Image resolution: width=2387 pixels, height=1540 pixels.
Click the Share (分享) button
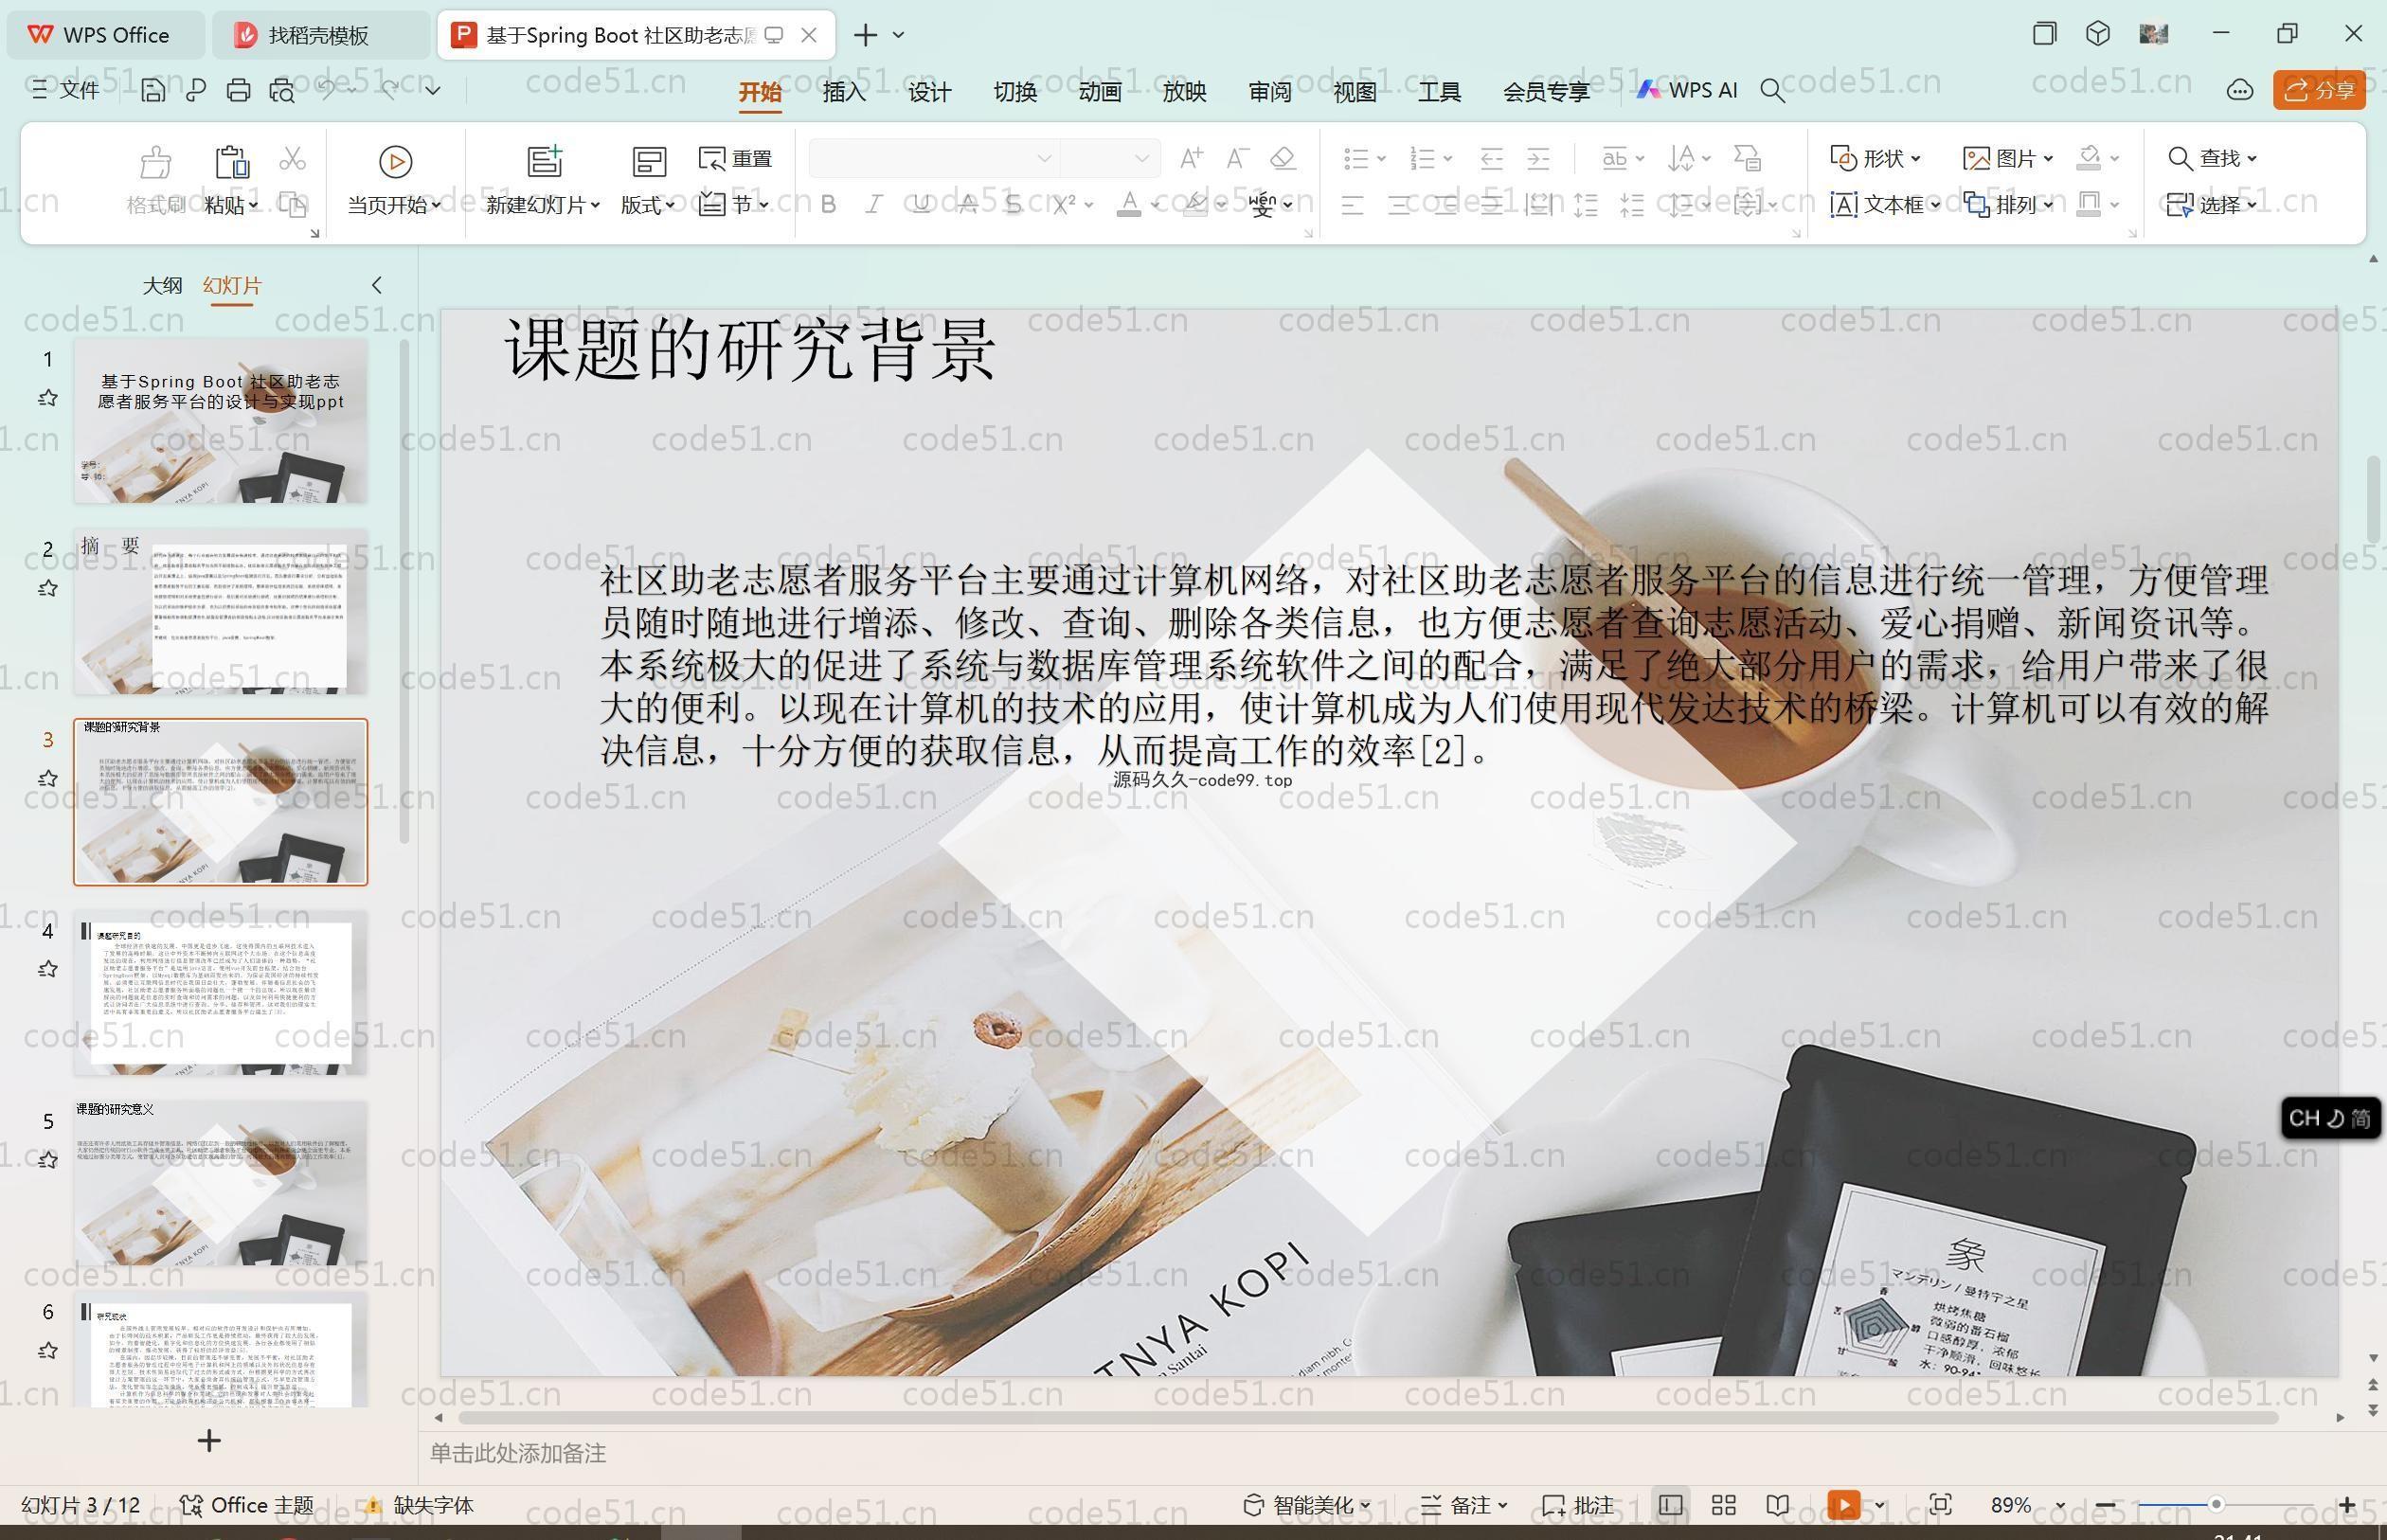pos(2319,90)
